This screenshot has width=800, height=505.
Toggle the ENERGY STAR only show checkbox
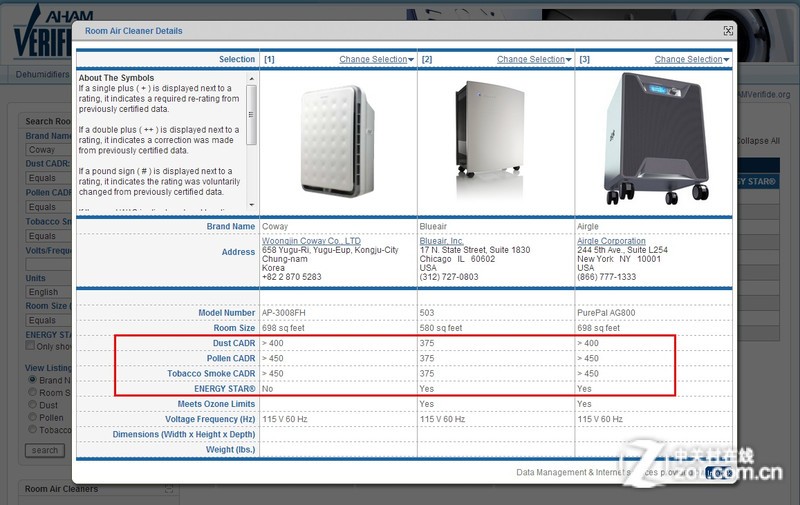(x=31, y=345)
